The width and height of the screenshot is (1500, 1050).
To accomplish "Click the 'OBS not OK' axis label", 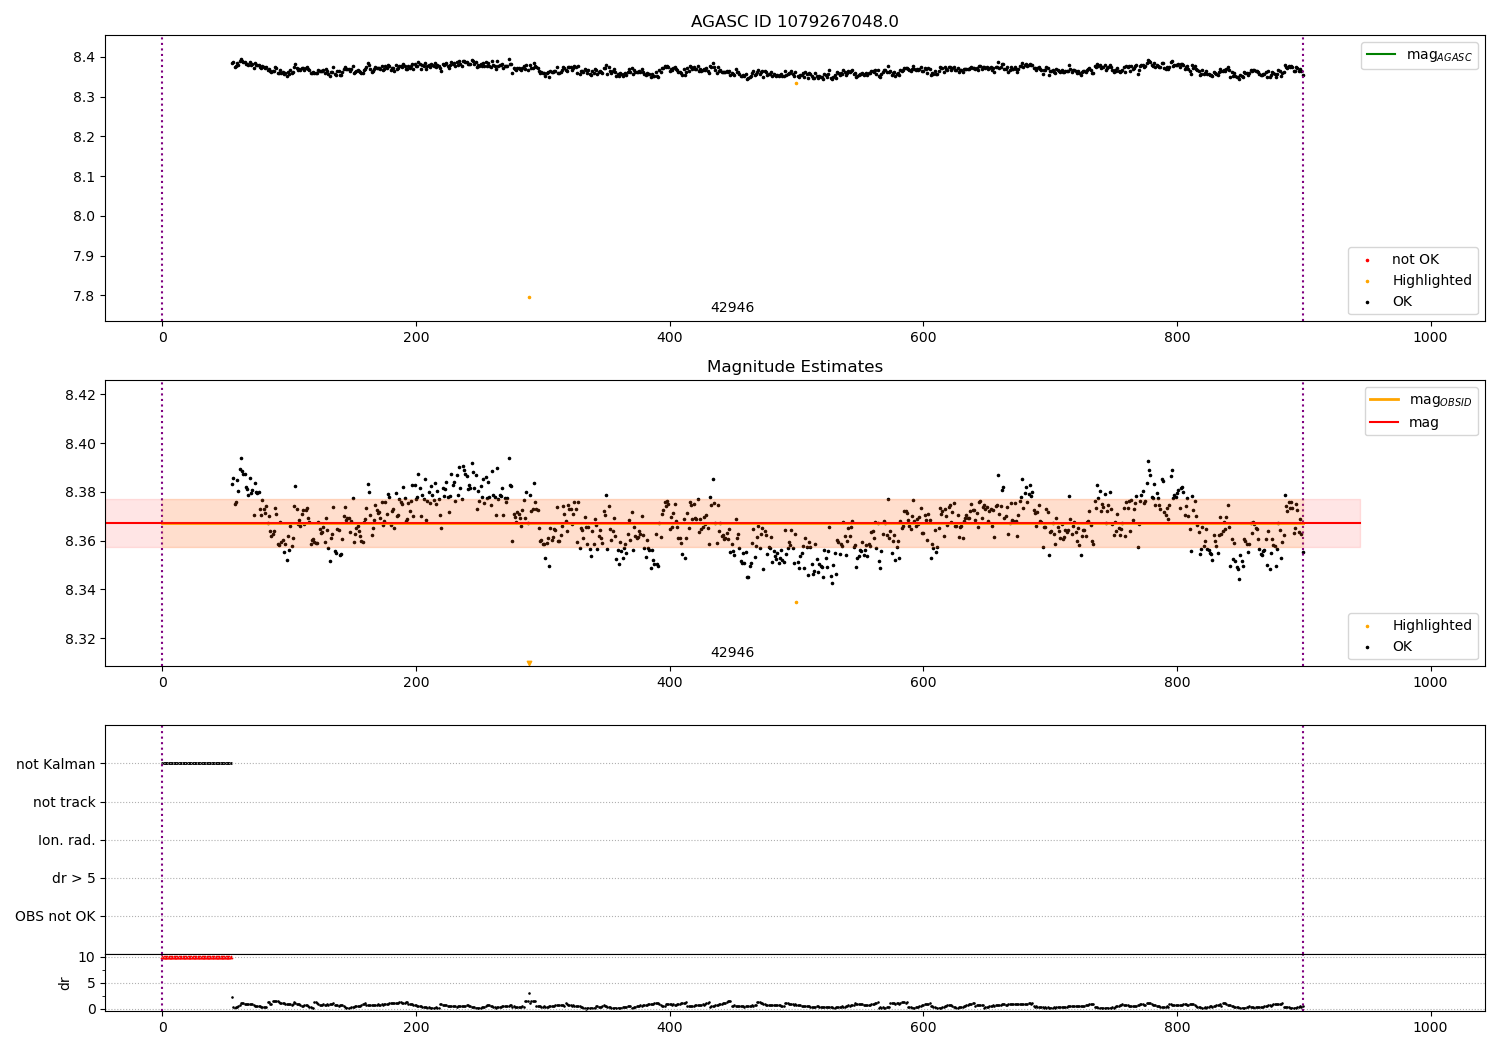I will [55, 917].
